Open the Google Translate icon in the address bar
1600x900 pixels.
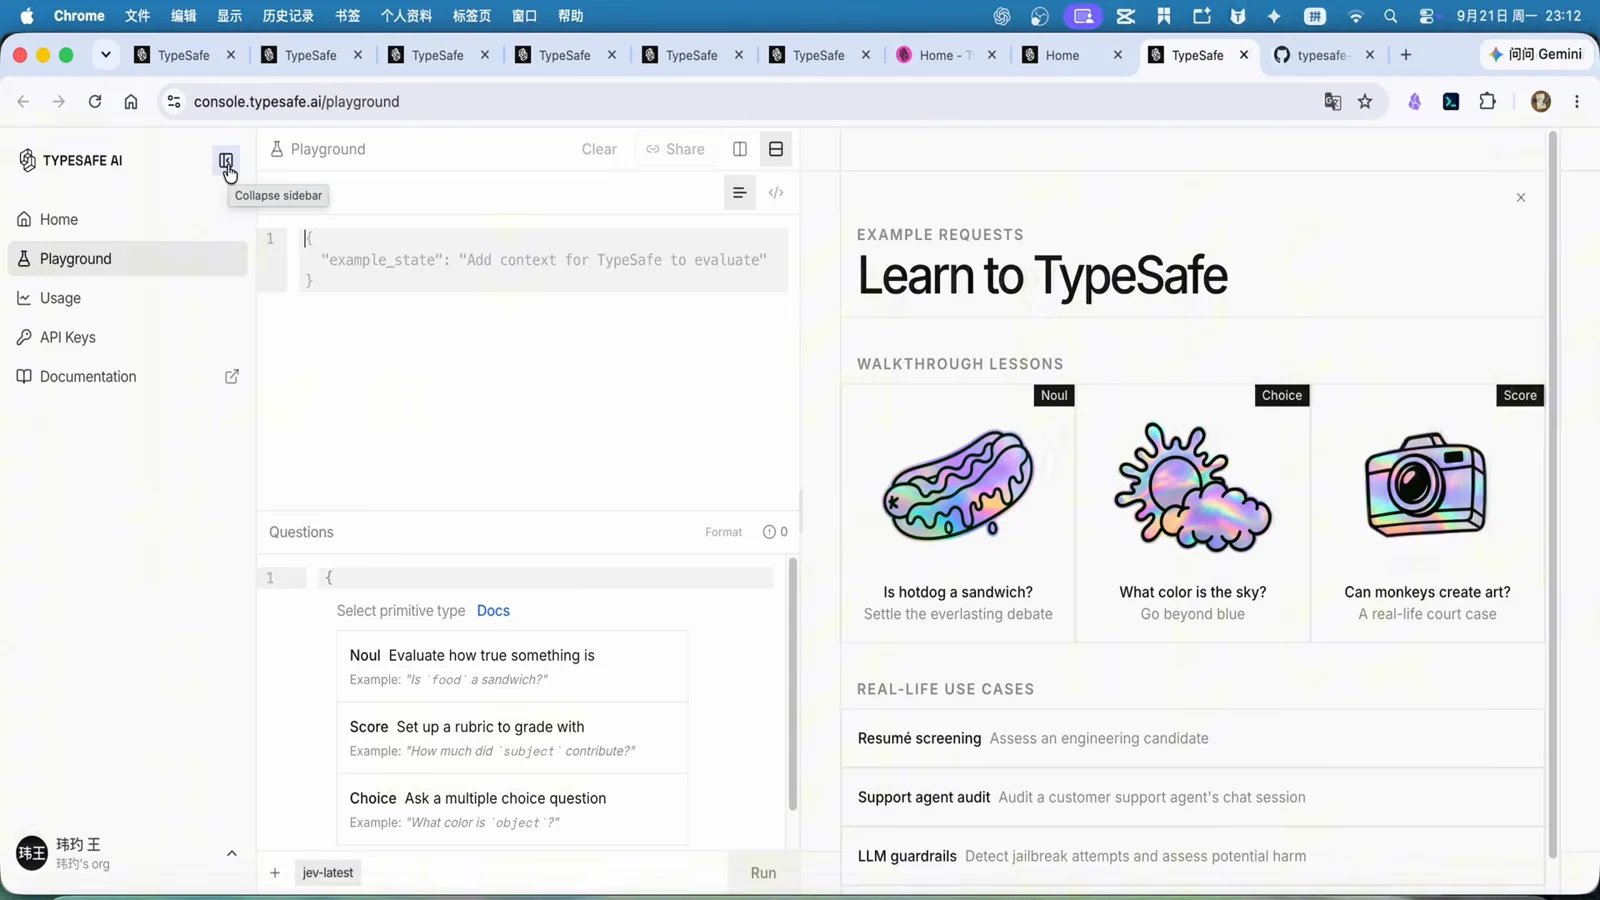1332,102
